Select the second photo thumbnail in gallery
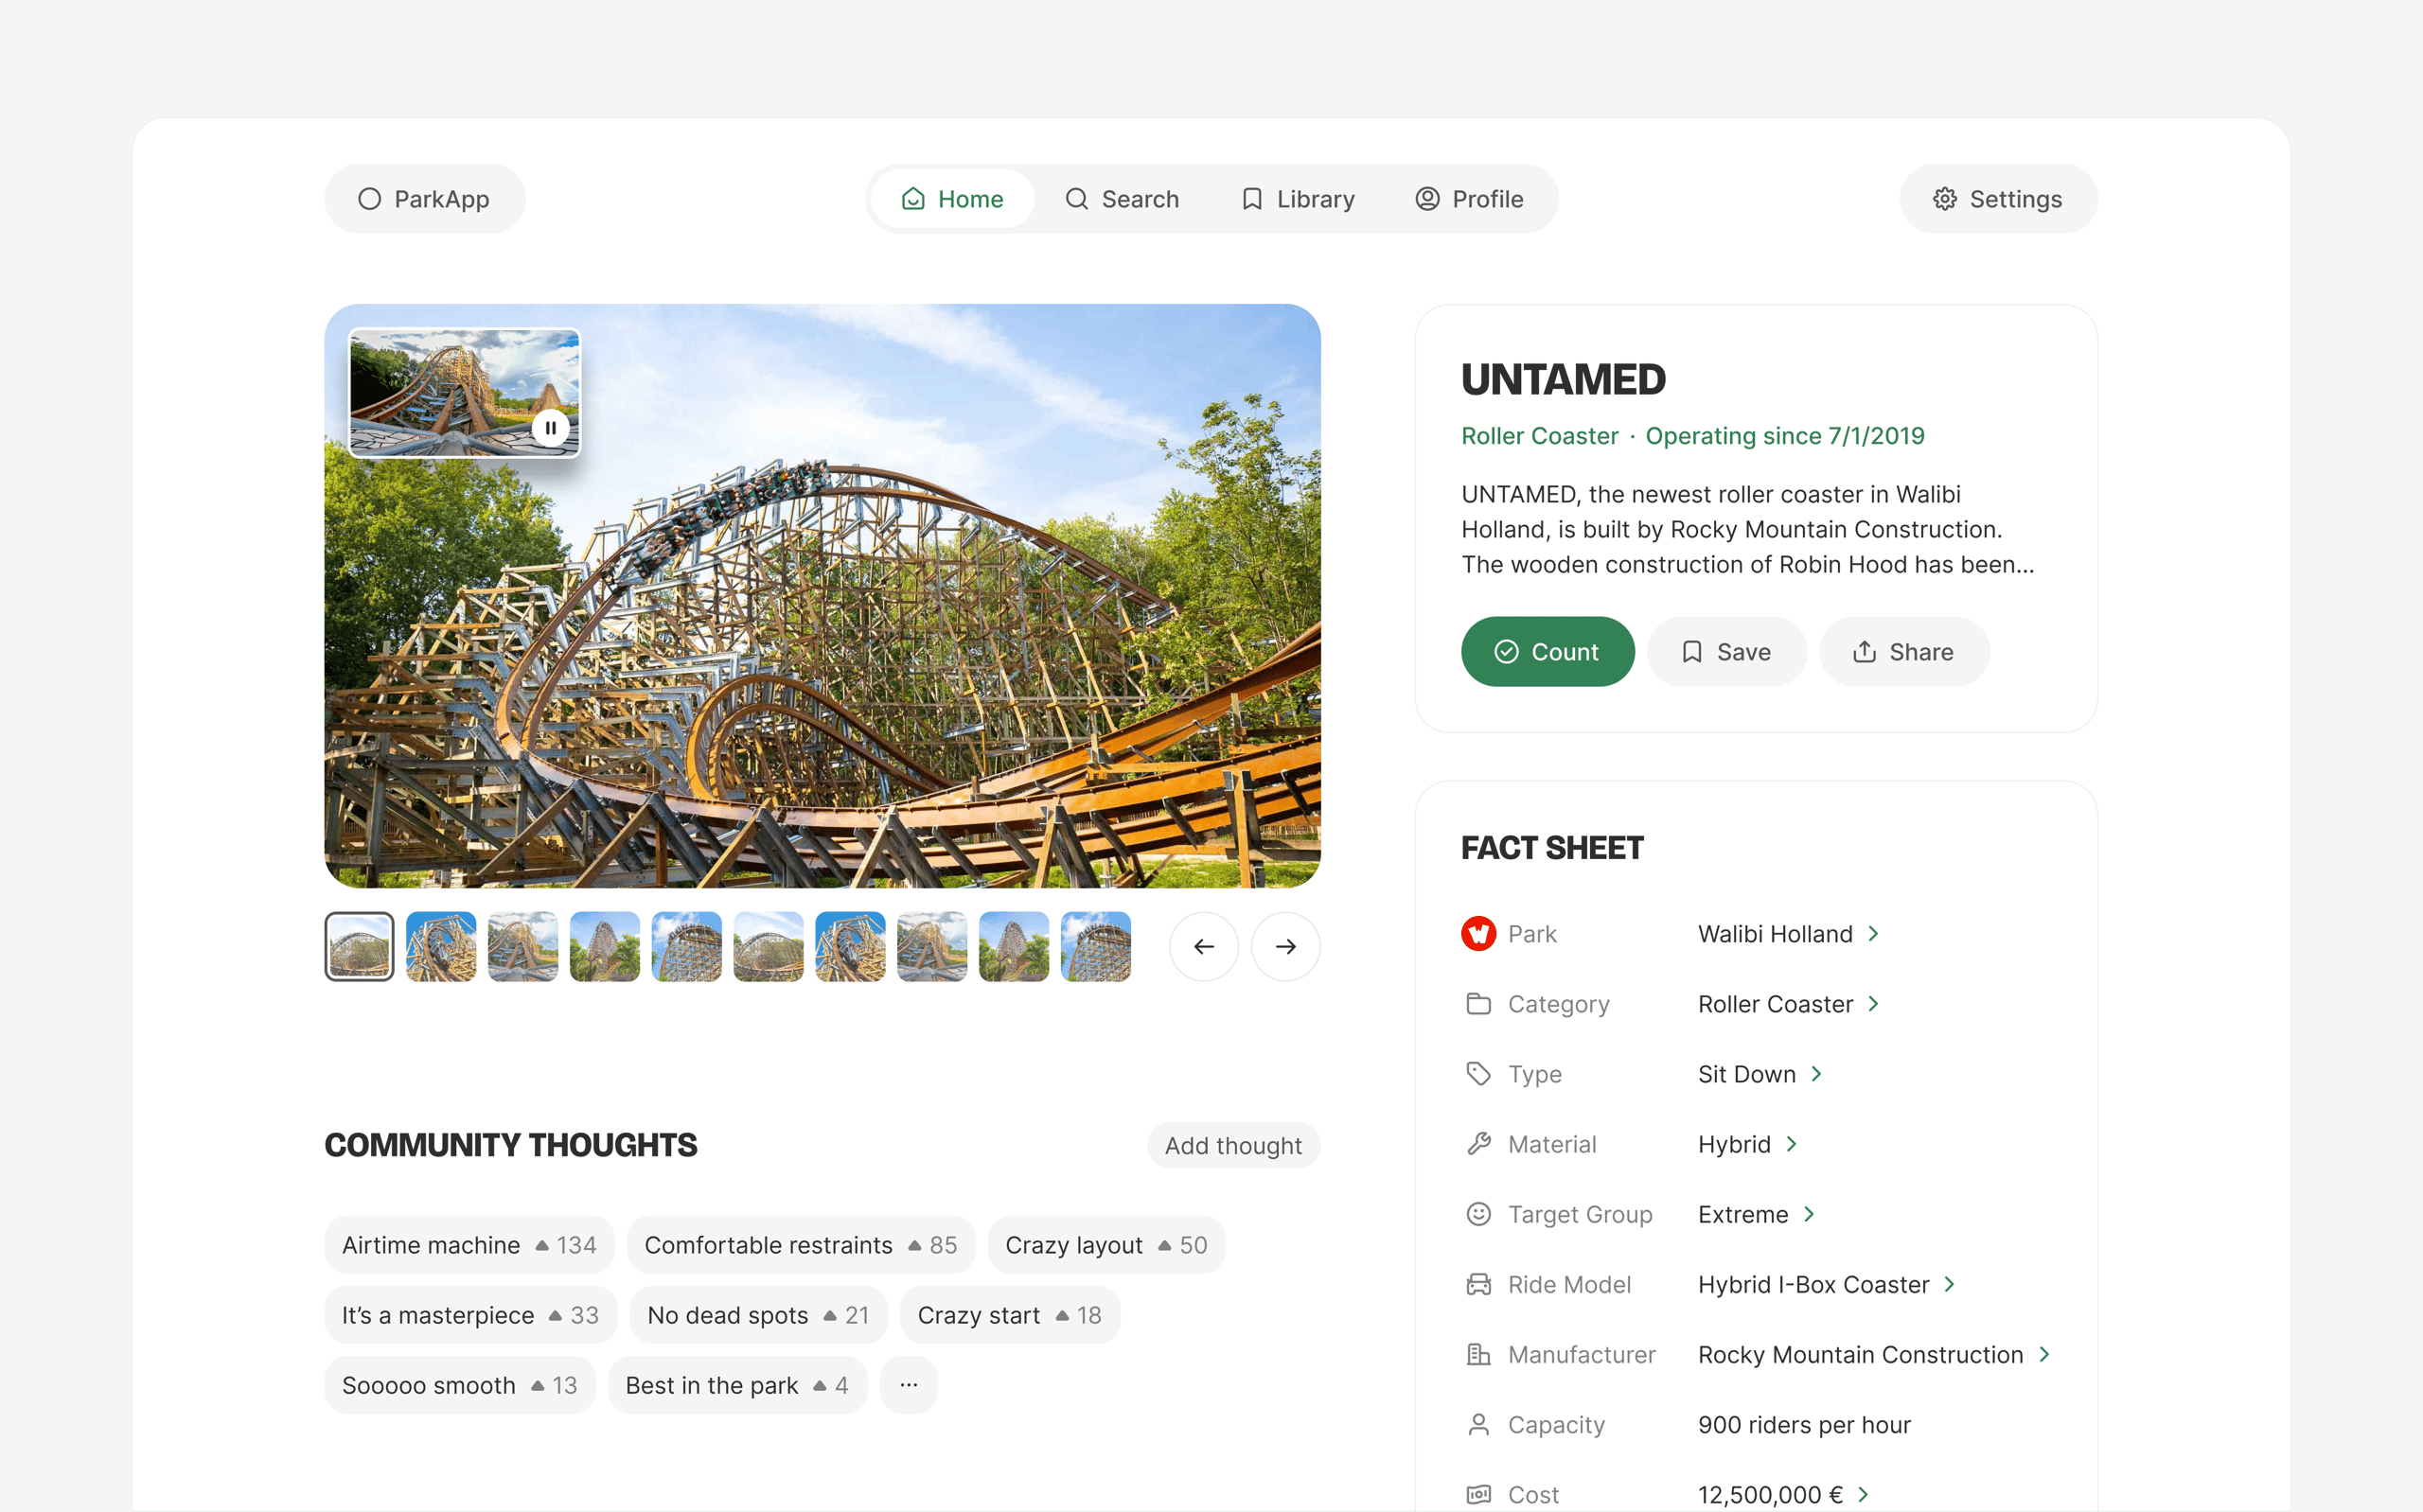The width and height of the screenshot is (2423, 1512). (x=441, y=946)
